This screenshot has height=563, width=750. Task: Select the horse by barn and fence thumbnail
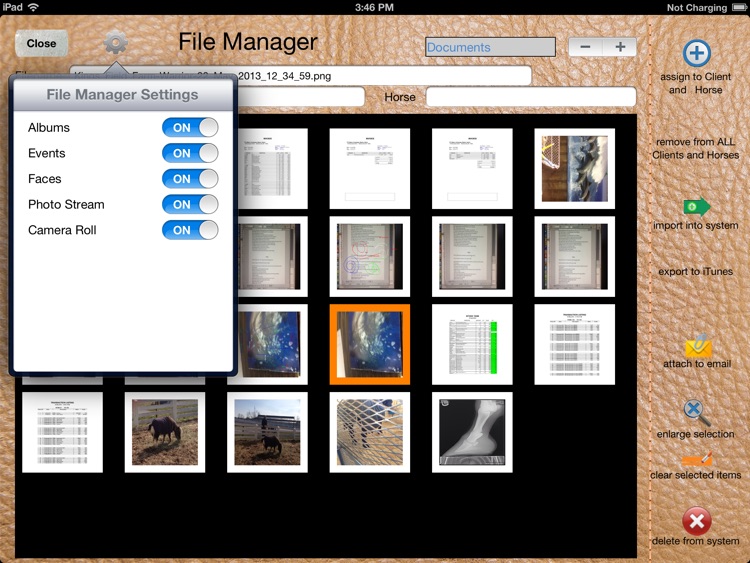pos(267,432)
